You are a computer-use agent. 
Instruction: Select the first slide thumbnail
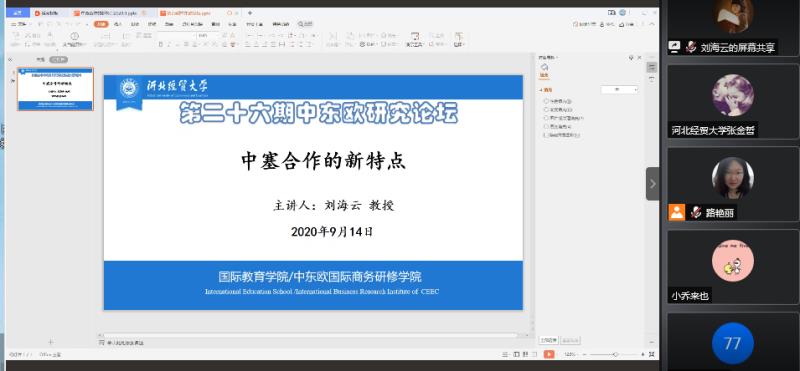click(56, 89)
